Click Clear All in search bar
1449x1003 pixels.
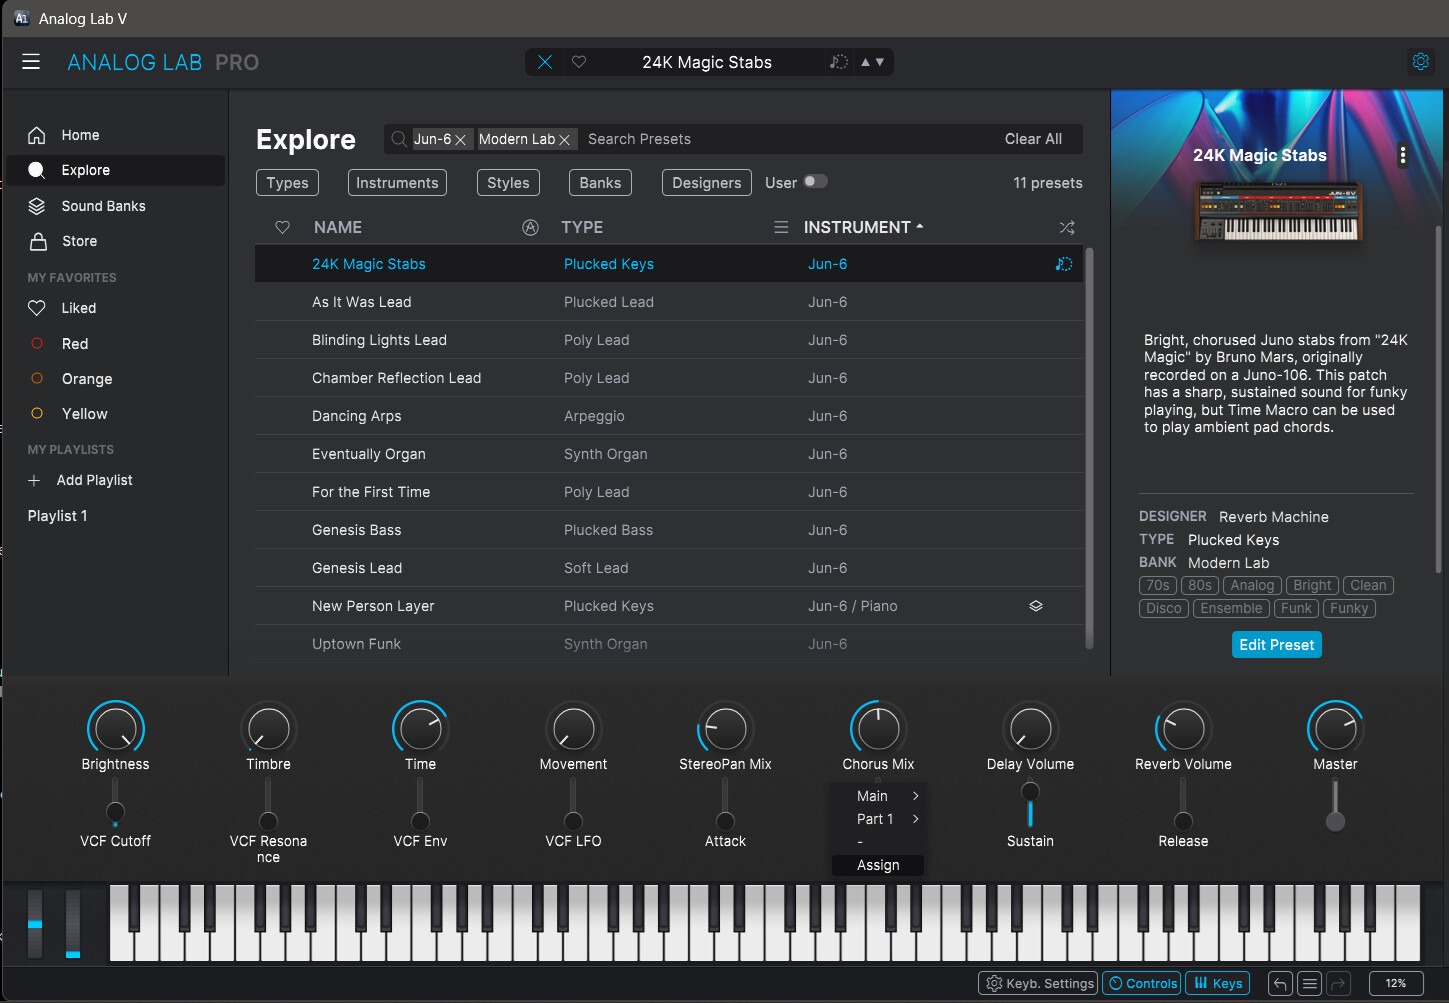point(1033,139)
